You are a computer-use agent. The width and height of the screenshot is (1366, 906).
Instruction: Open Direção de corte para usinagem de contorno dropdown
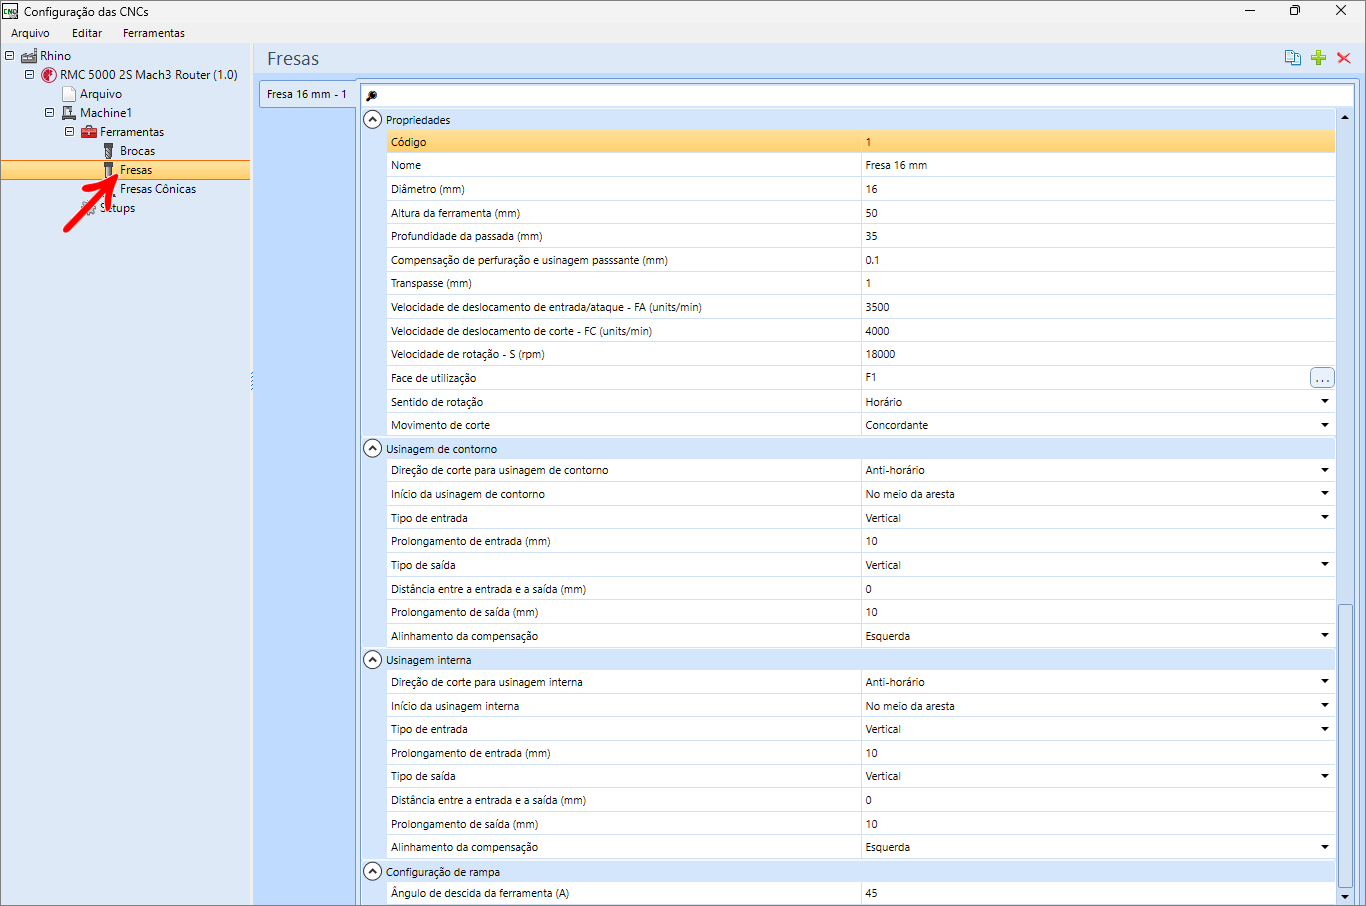pos(1324,470)
